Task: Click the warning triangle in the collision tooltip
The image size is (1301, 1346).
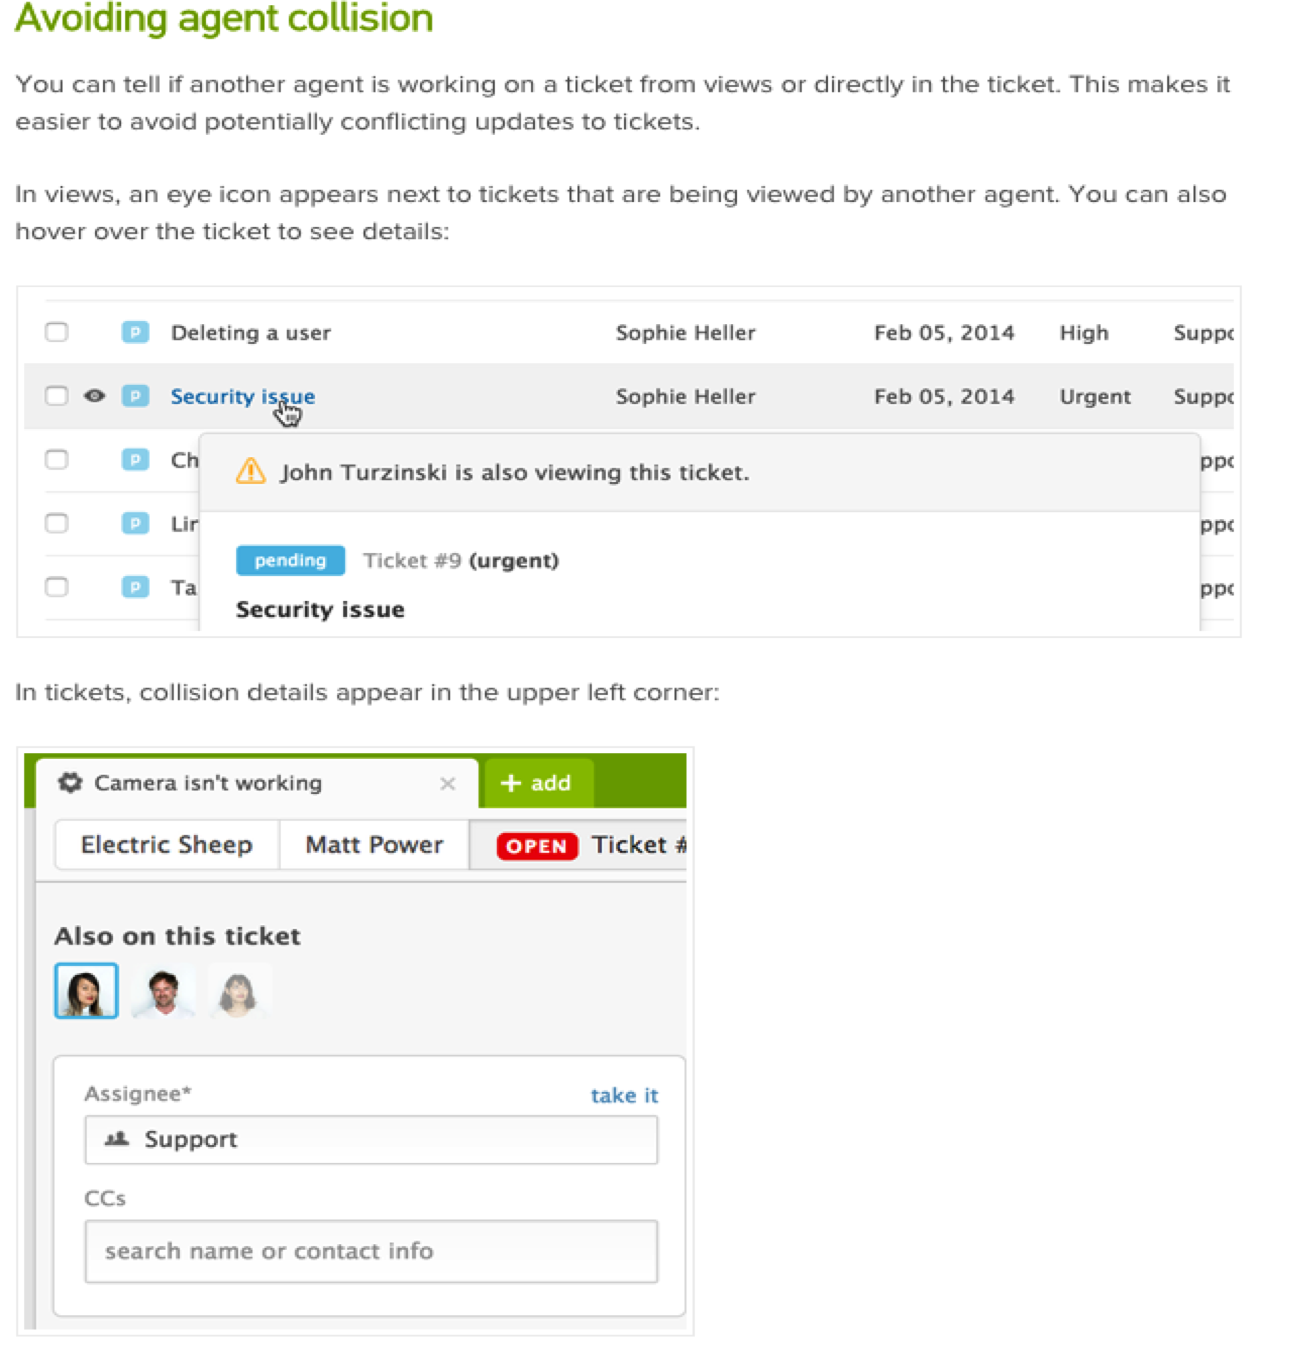Action: coord(250,471)
